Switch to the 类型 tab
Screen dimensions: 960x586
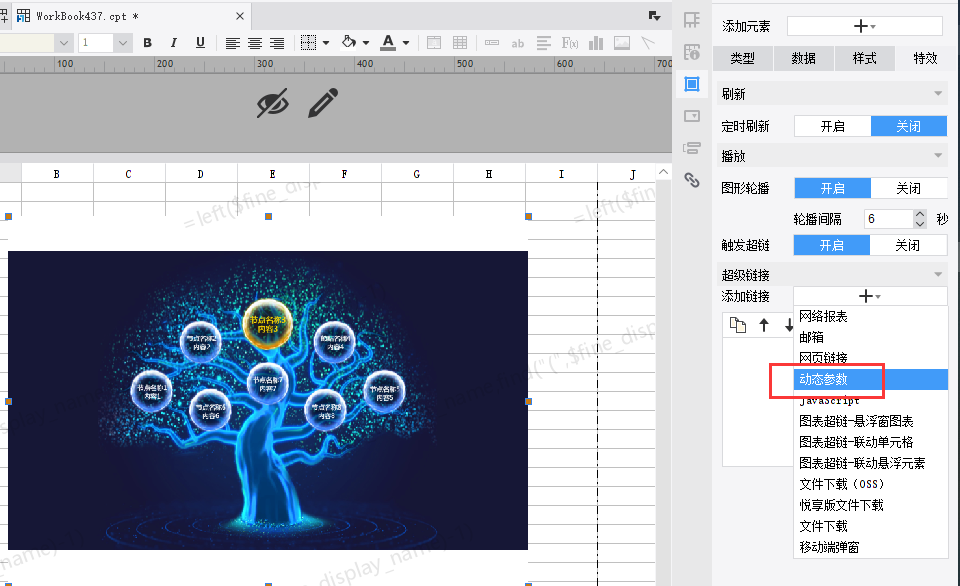tap(743, 58)
